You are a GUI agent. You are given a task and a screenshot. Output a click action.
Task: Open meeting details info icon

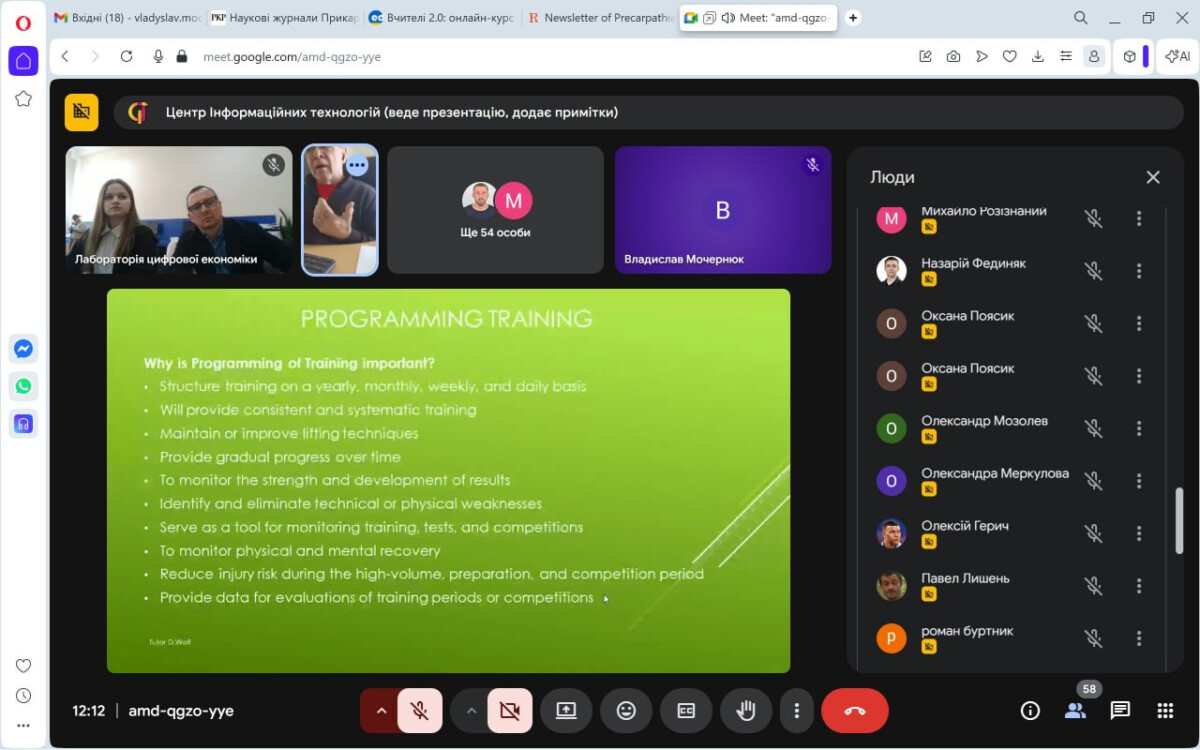pyautogui.click(x=1030, y=711)
